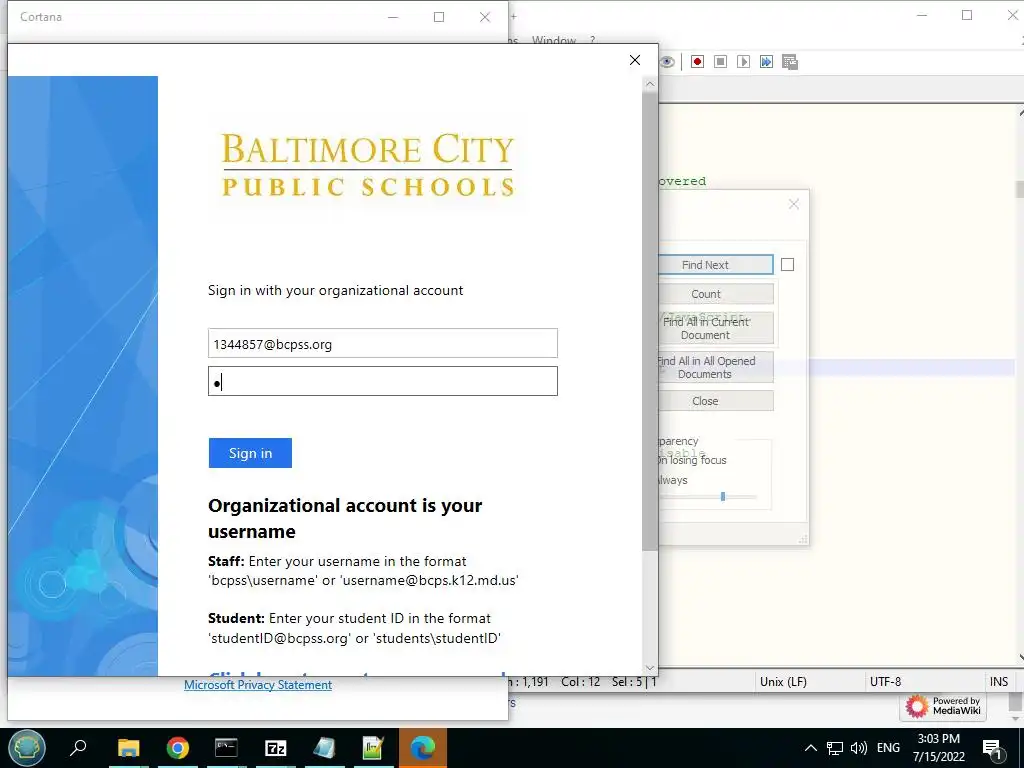This screenshot has height=768, width=1024.
Task: Click the username field with 1344857@bcpss.org
Action: point(383,344)
